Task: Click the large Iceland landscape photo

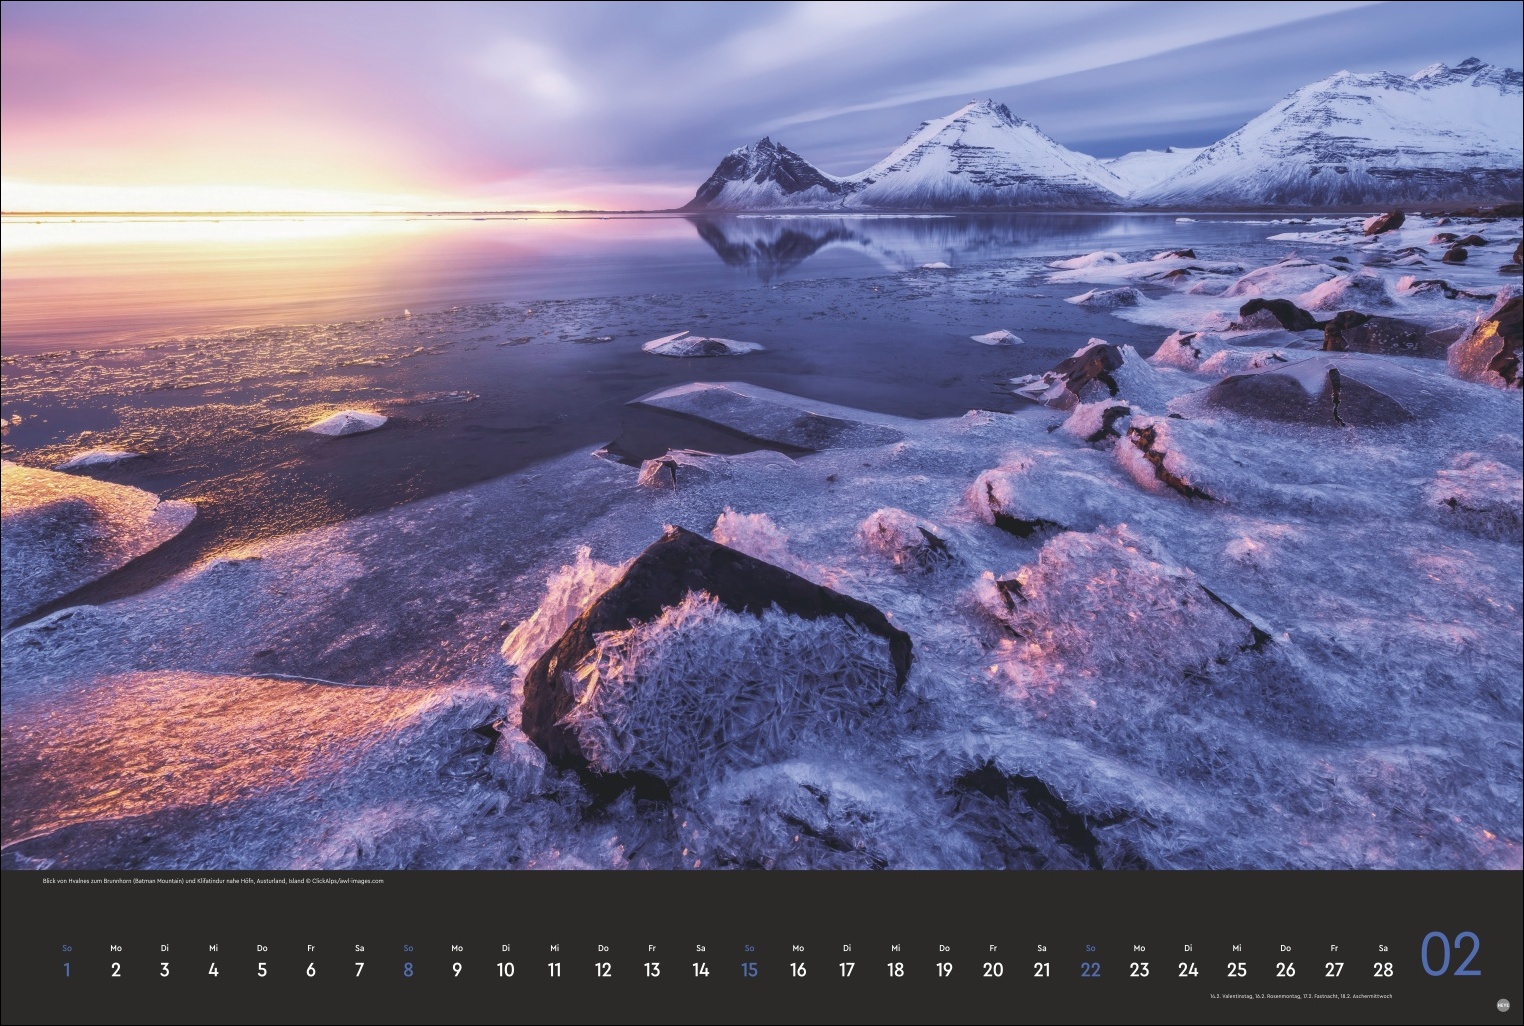Action: (762, 435)
